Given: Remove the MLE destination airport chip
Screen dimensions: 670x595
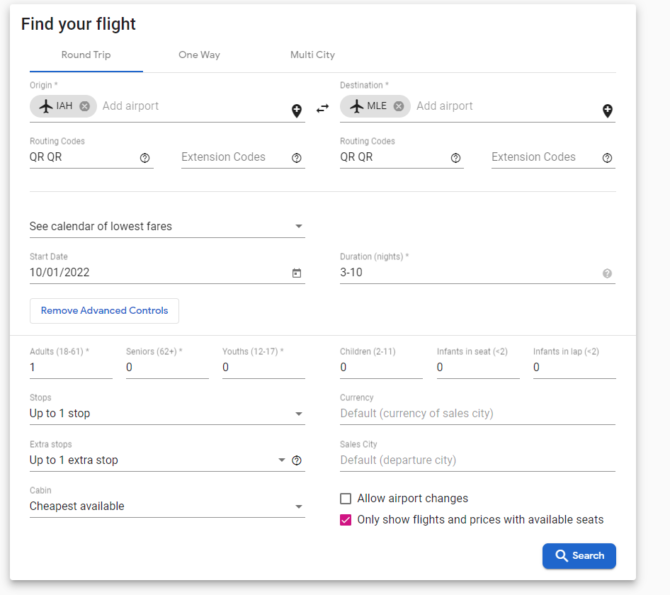Looking at the screenshot, I should tap(398, 106).
